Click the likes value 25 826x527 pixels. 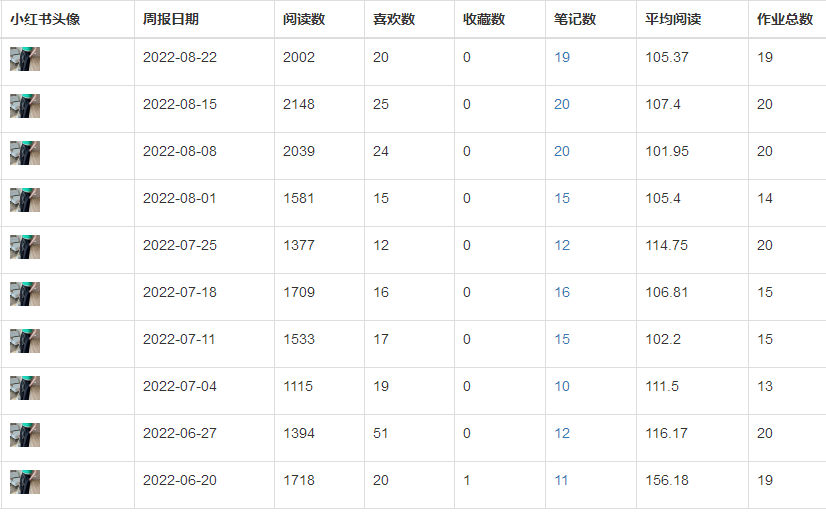381,104
